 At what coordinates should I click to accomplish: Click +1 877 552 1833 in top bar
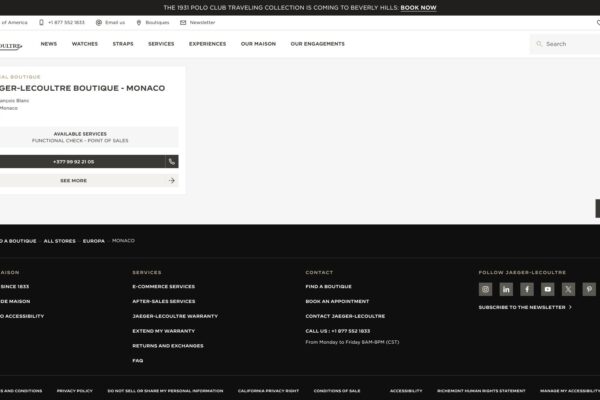[66, 23]
